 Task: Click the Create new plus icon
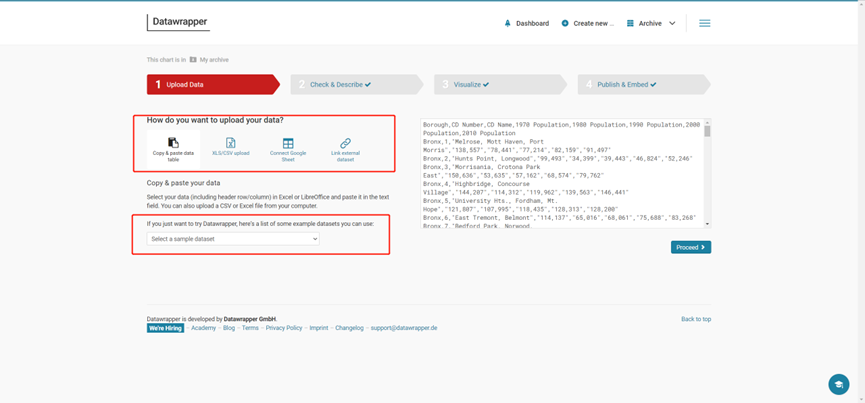pyautogui.click(x=565, y=24)
